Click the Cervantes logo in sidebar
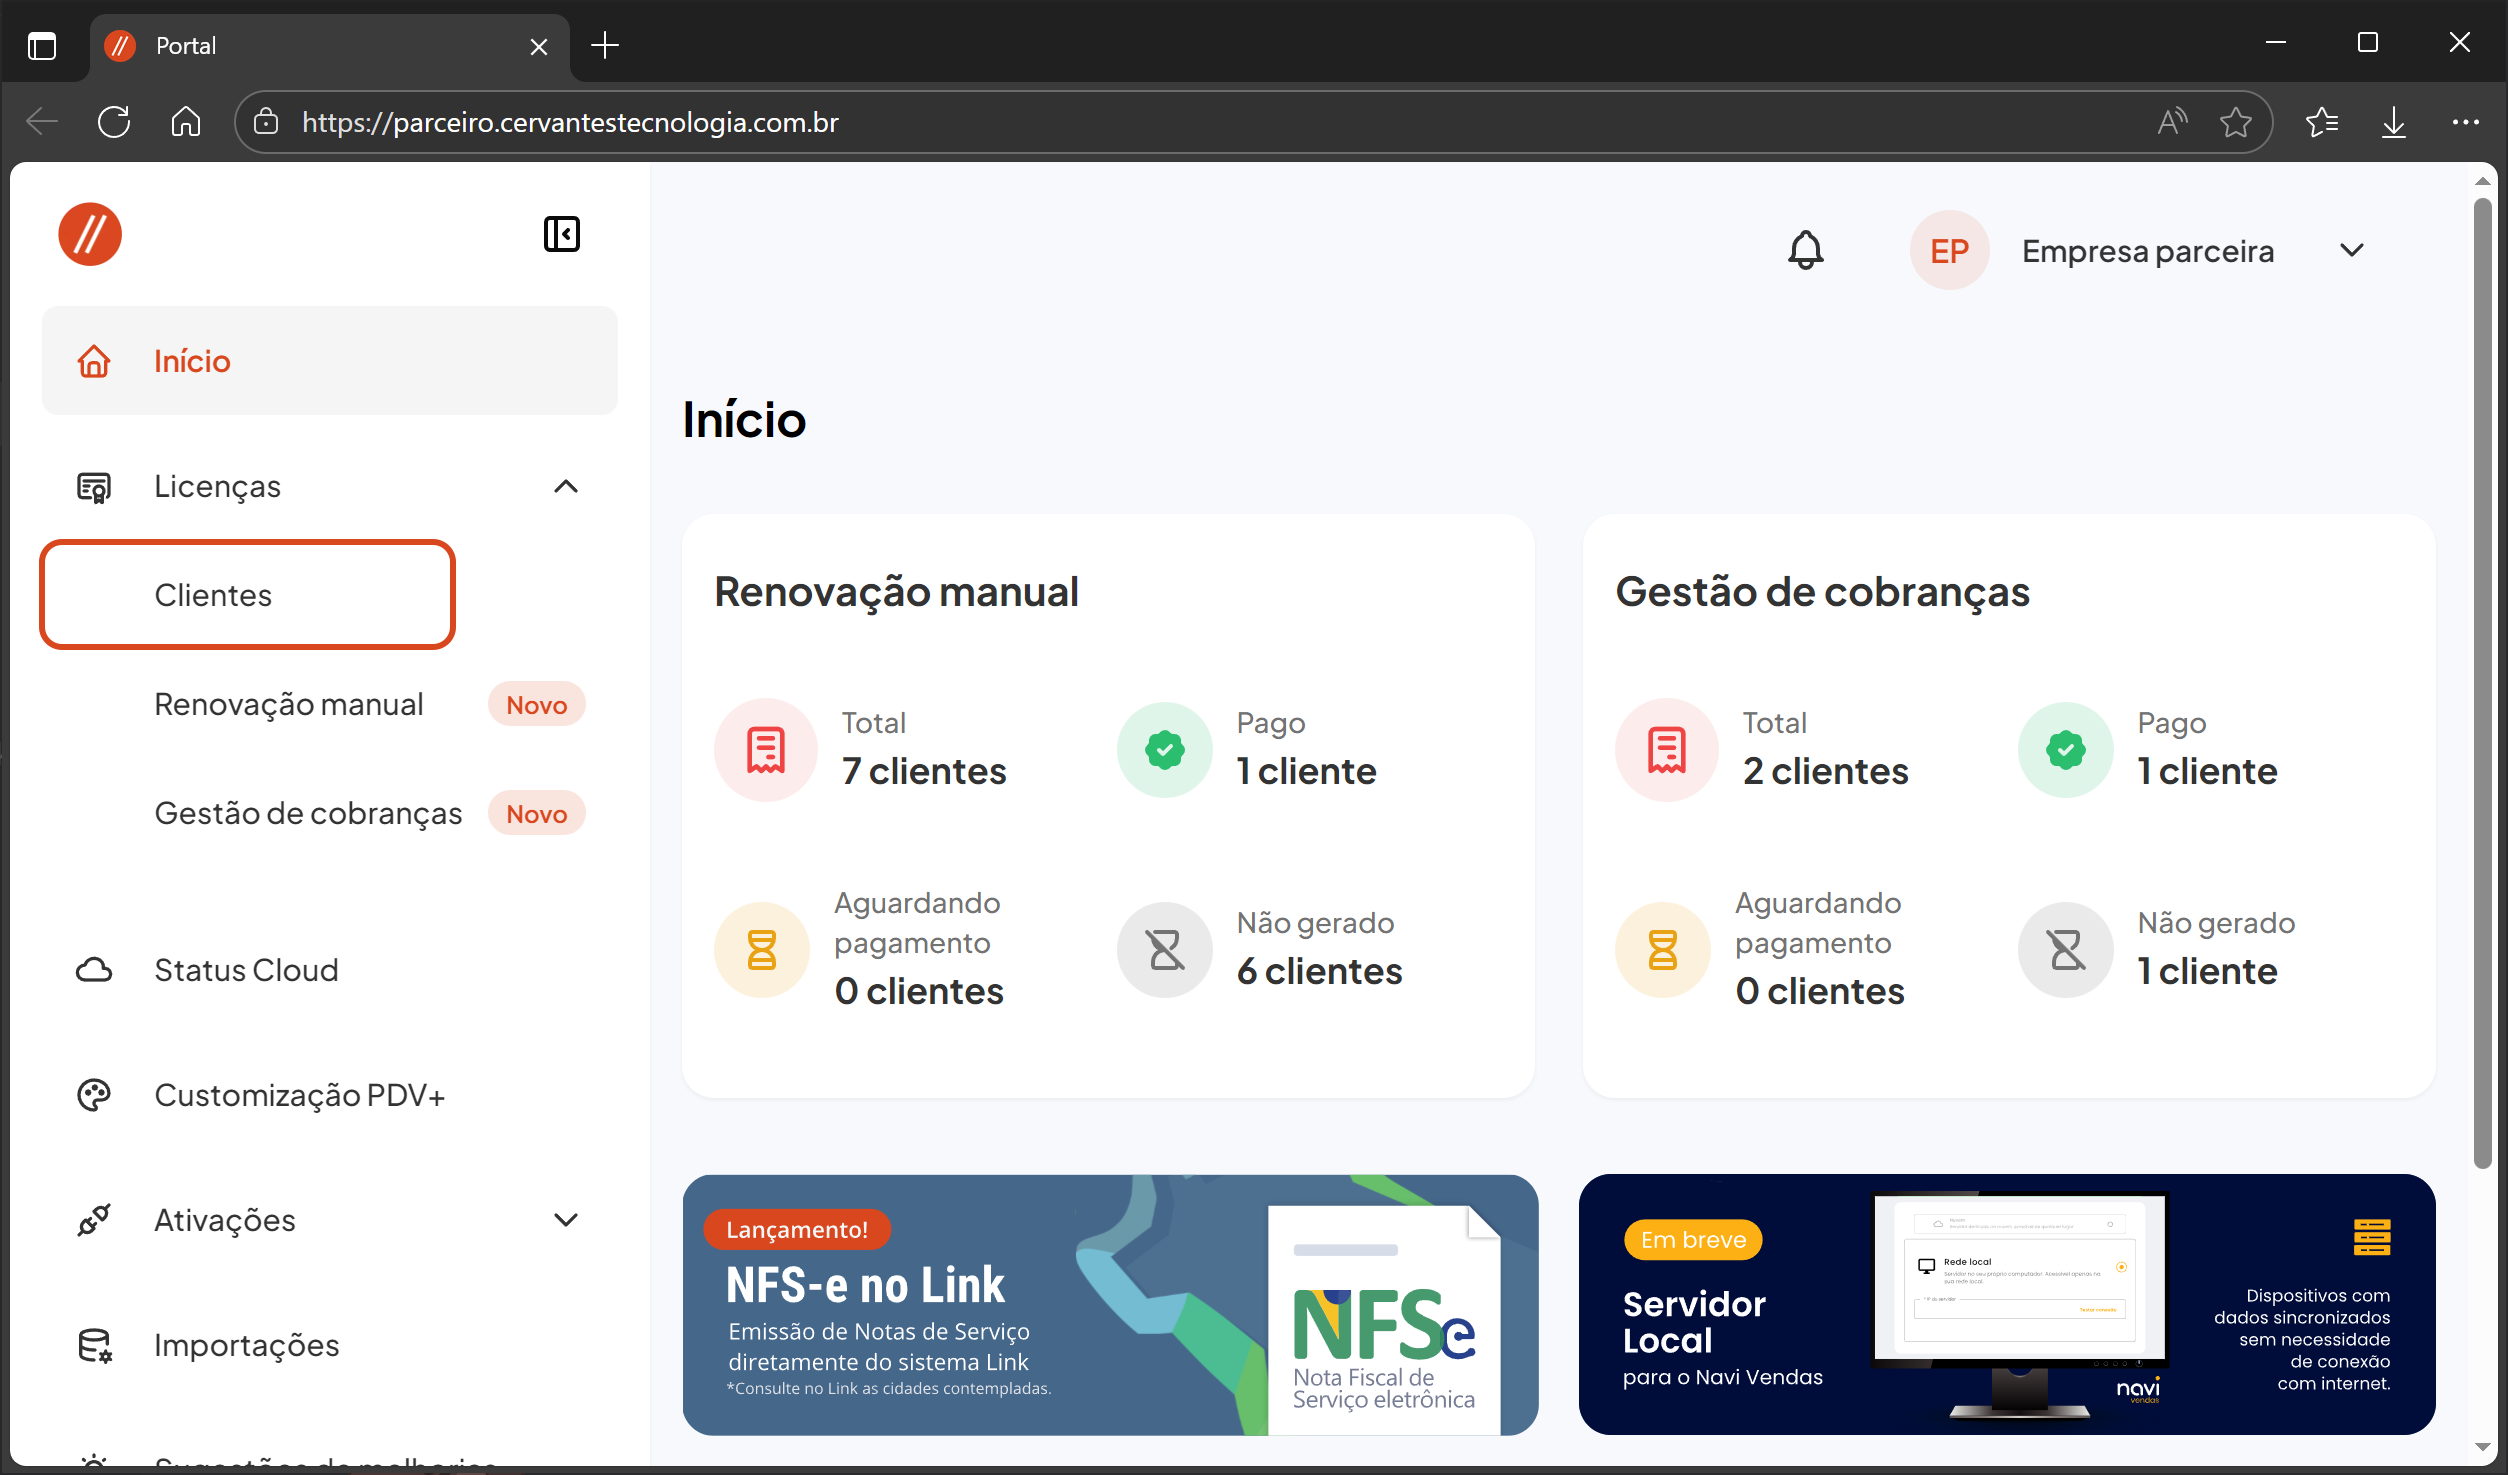This screenshot has height=1475, width=2508. pyautogui.click(x=90, y=234)
